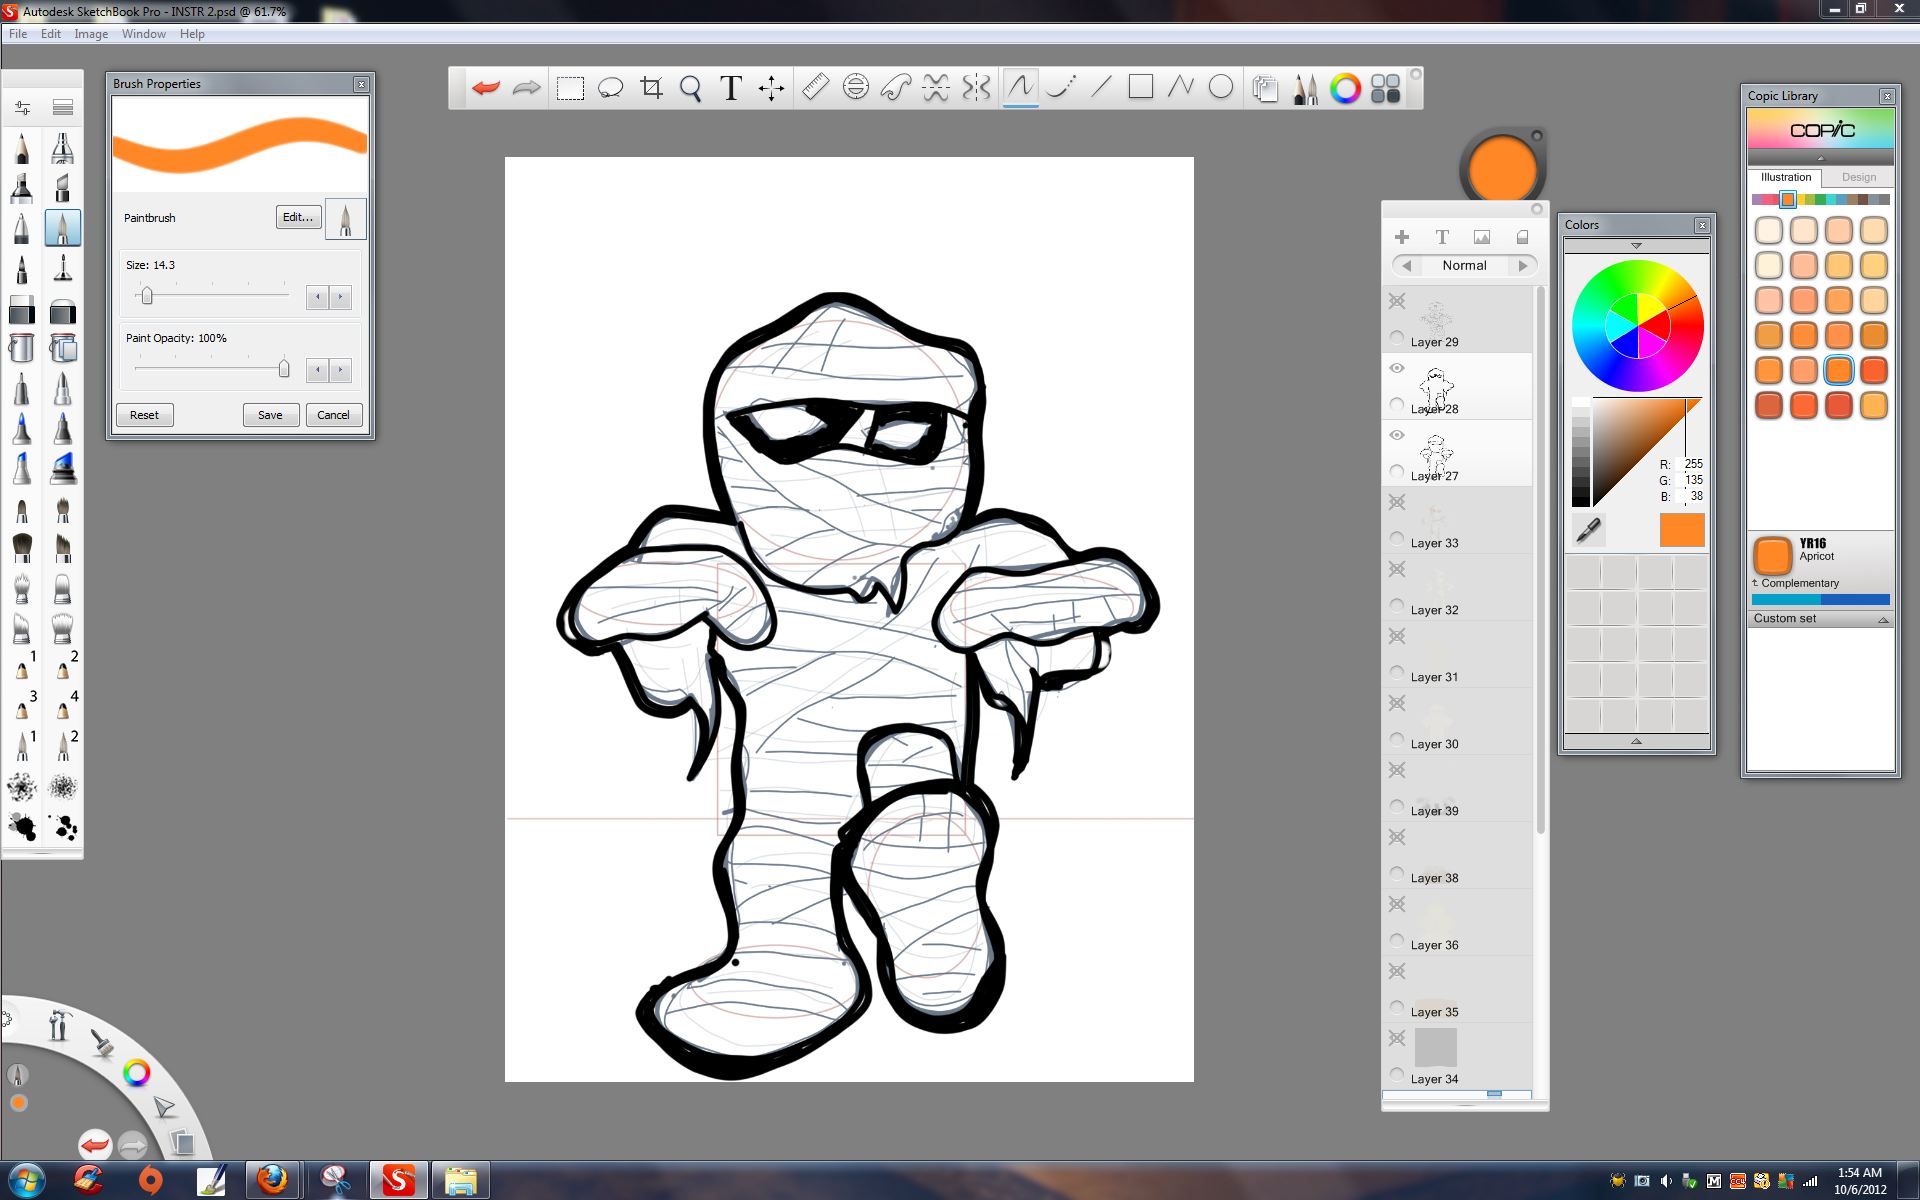1920x1200 pixels.
Task: Open the Image menu
Action: 91,34
